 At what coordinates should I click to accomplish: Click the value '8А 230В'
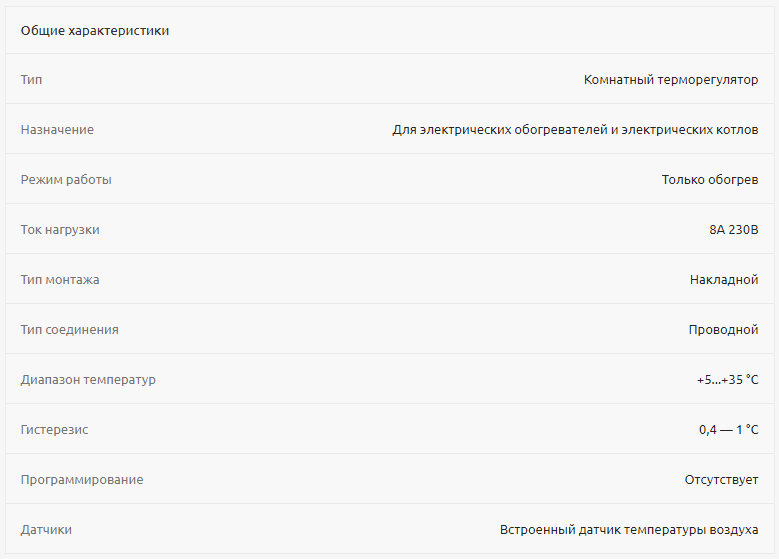click(734, 230)
